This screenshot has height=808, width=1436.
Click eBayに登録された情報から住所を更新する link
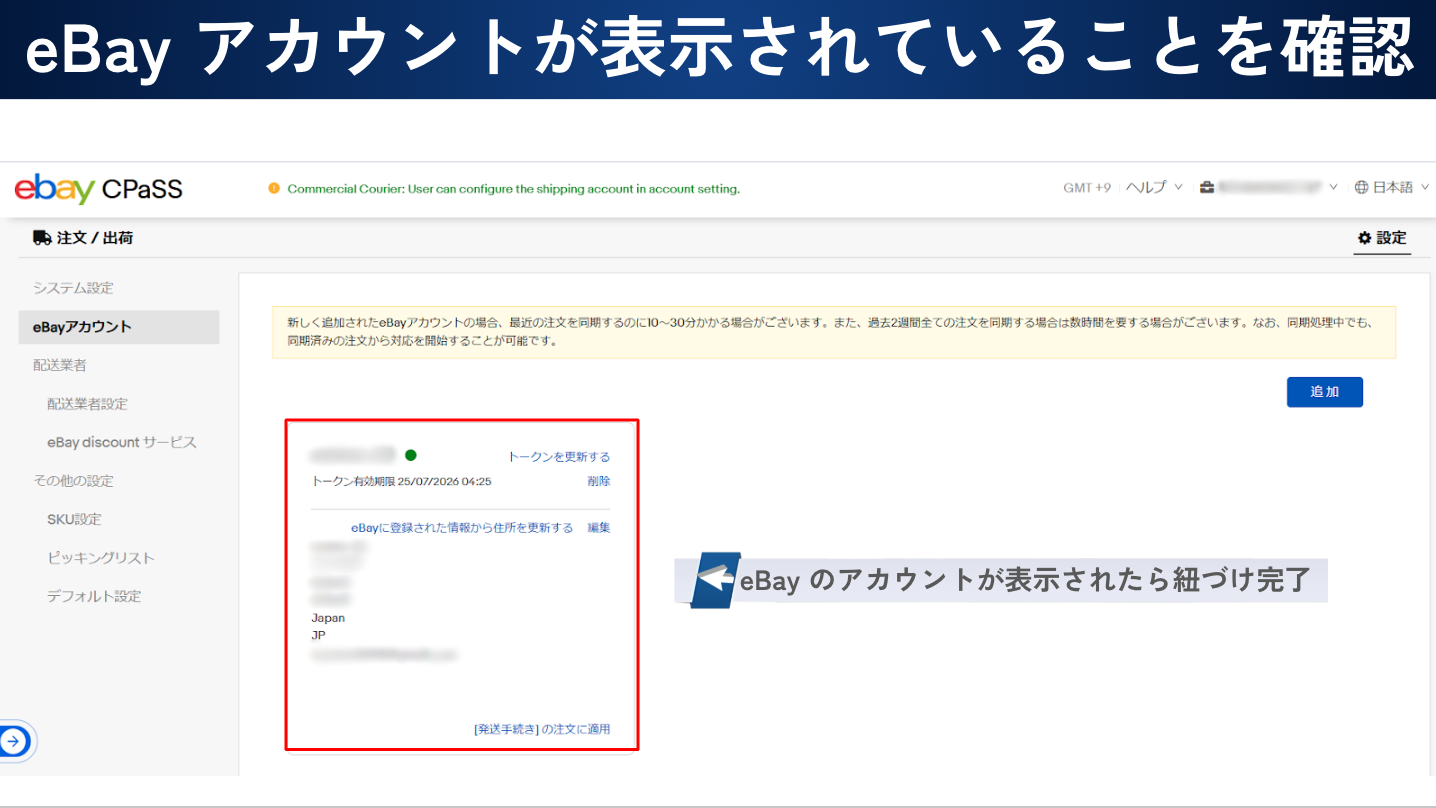click(462, 528)
